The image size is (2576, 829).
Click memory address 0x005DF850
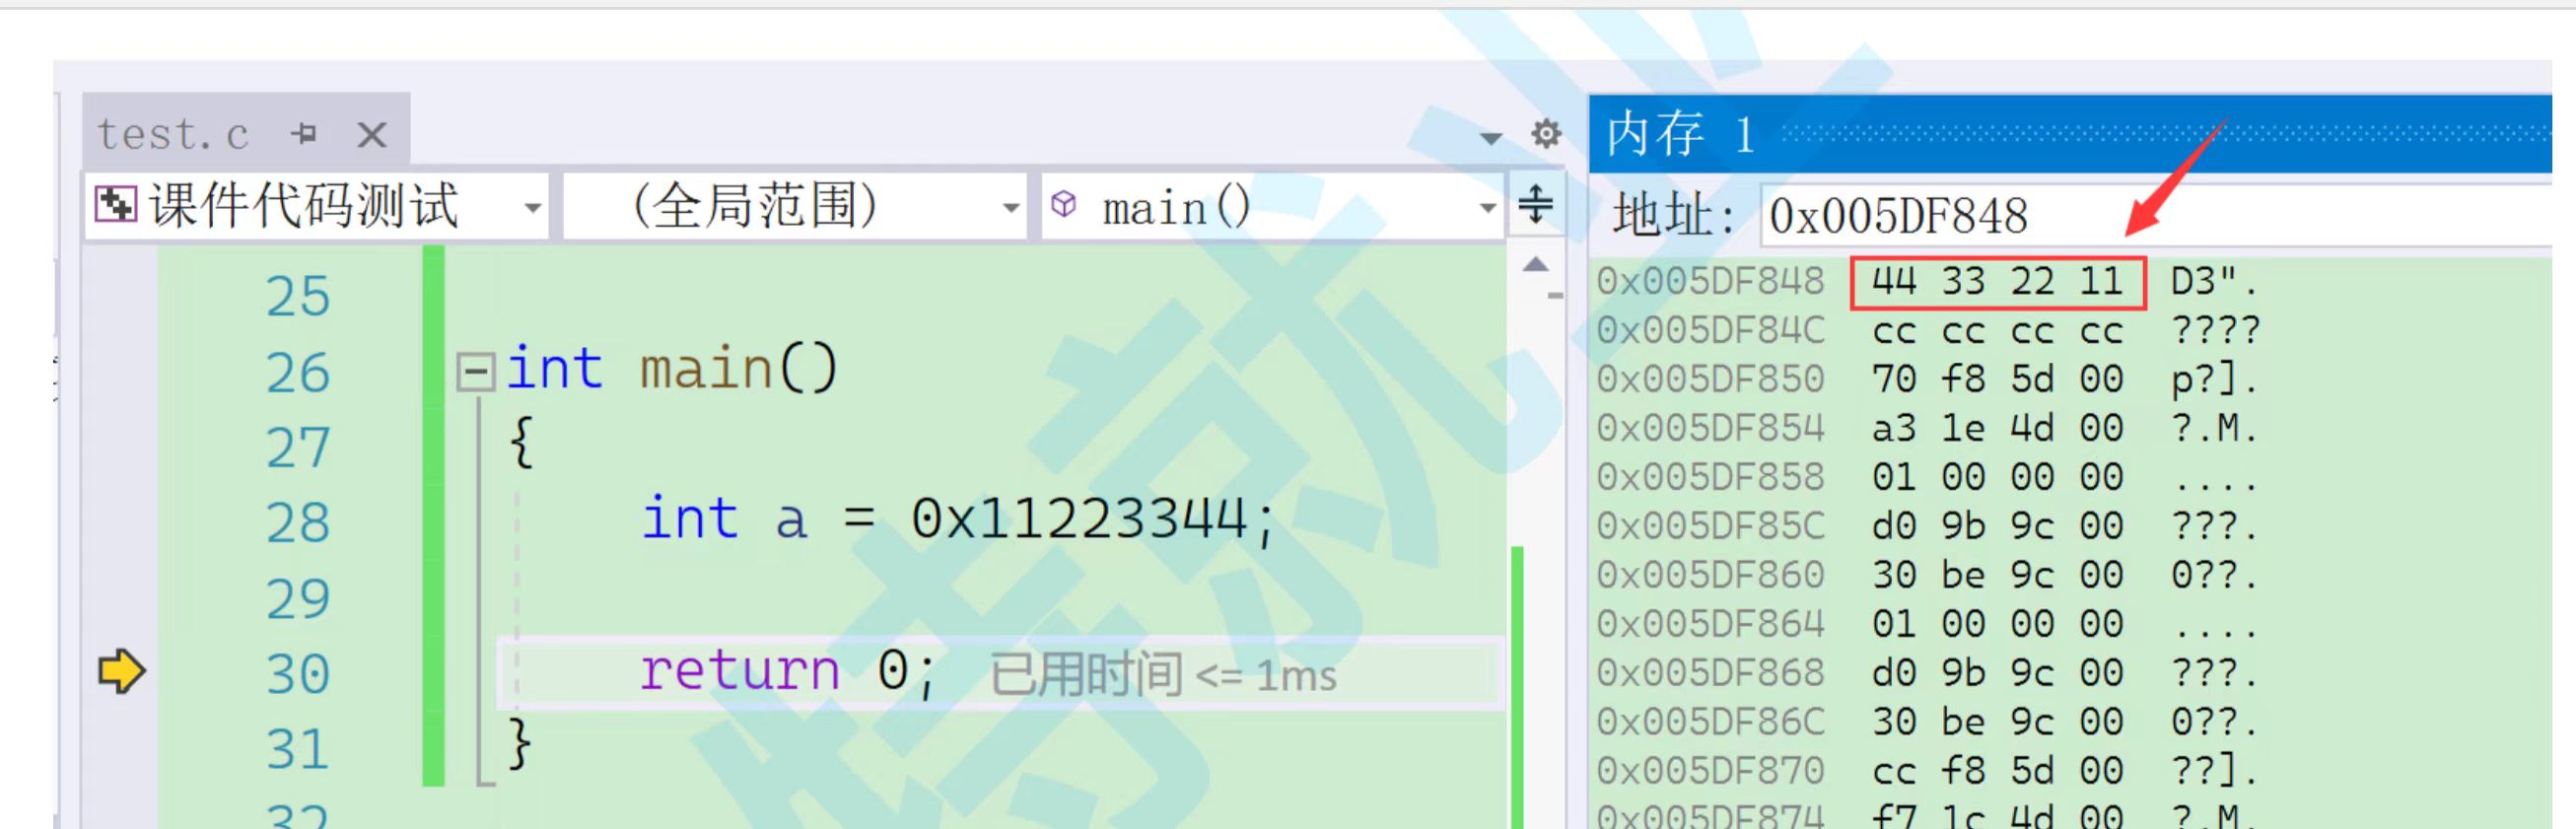pyautogui.click(x=1710, y=379)
